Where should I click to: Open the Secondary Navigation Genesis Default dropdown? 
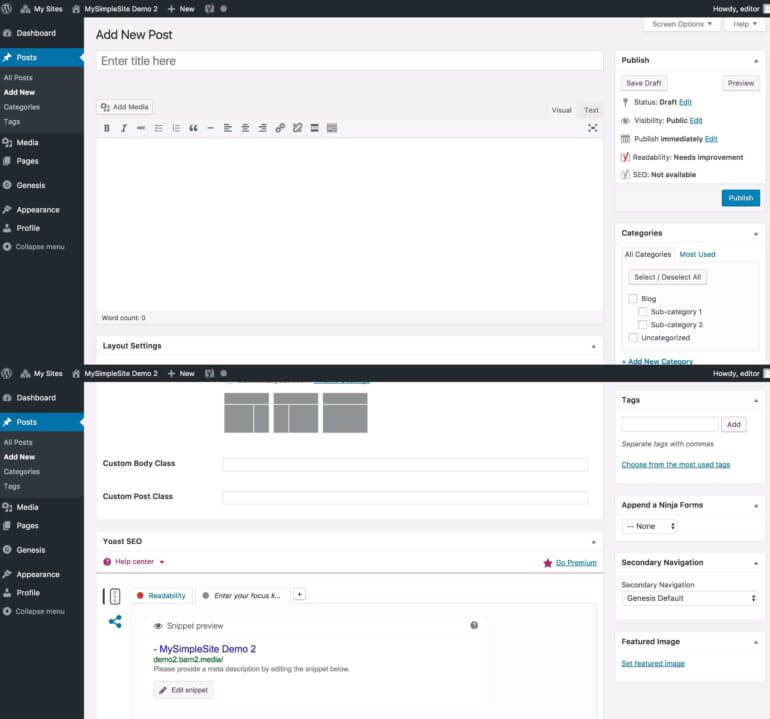pyautogui.click(x=689, y=598)
